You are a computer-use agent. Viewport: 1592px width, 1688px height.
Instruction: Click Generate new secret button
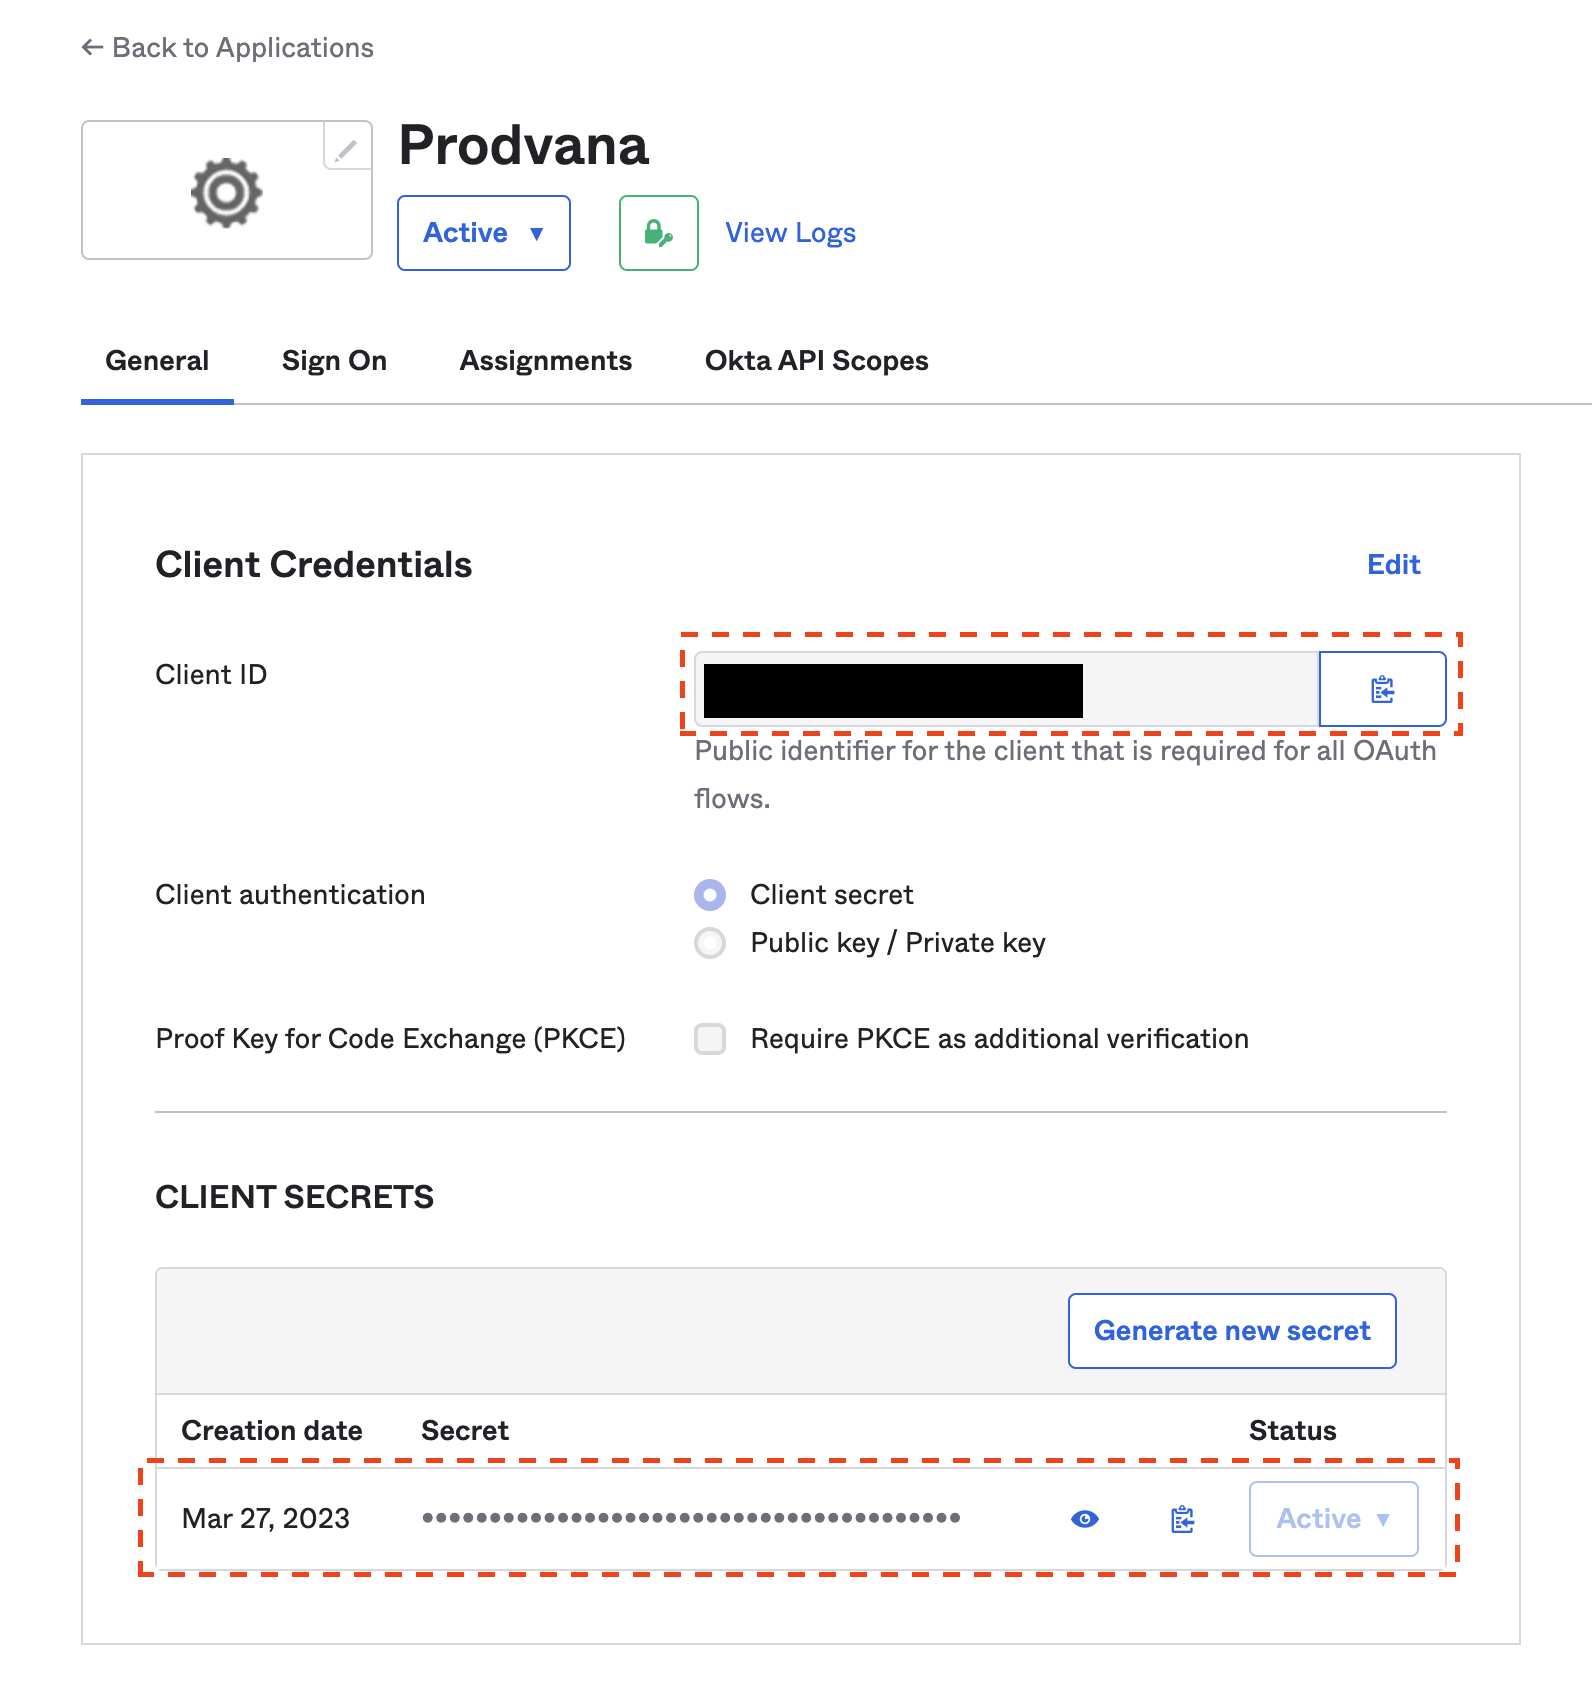[x=1232, y=1331]
